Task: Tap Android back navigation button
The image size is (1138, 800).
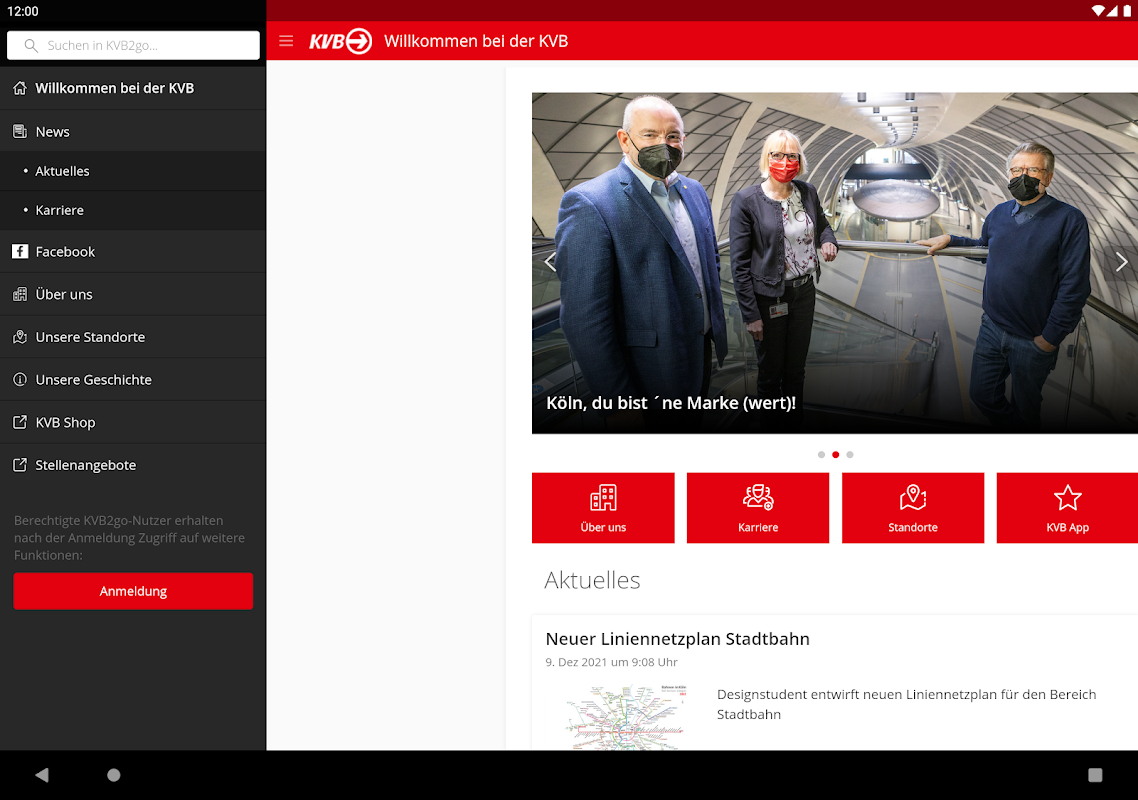Action: point(42,775)
